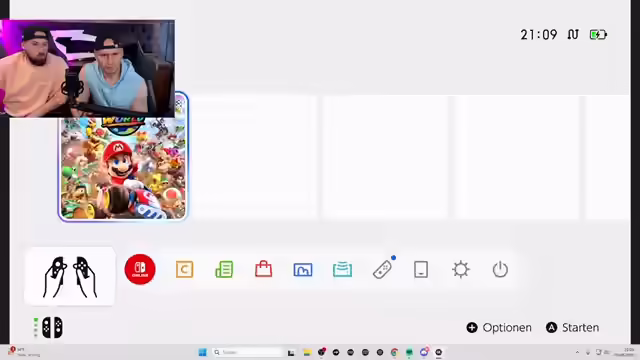
Task: Select the third empty game slot
Action: (x=517, y=157)
